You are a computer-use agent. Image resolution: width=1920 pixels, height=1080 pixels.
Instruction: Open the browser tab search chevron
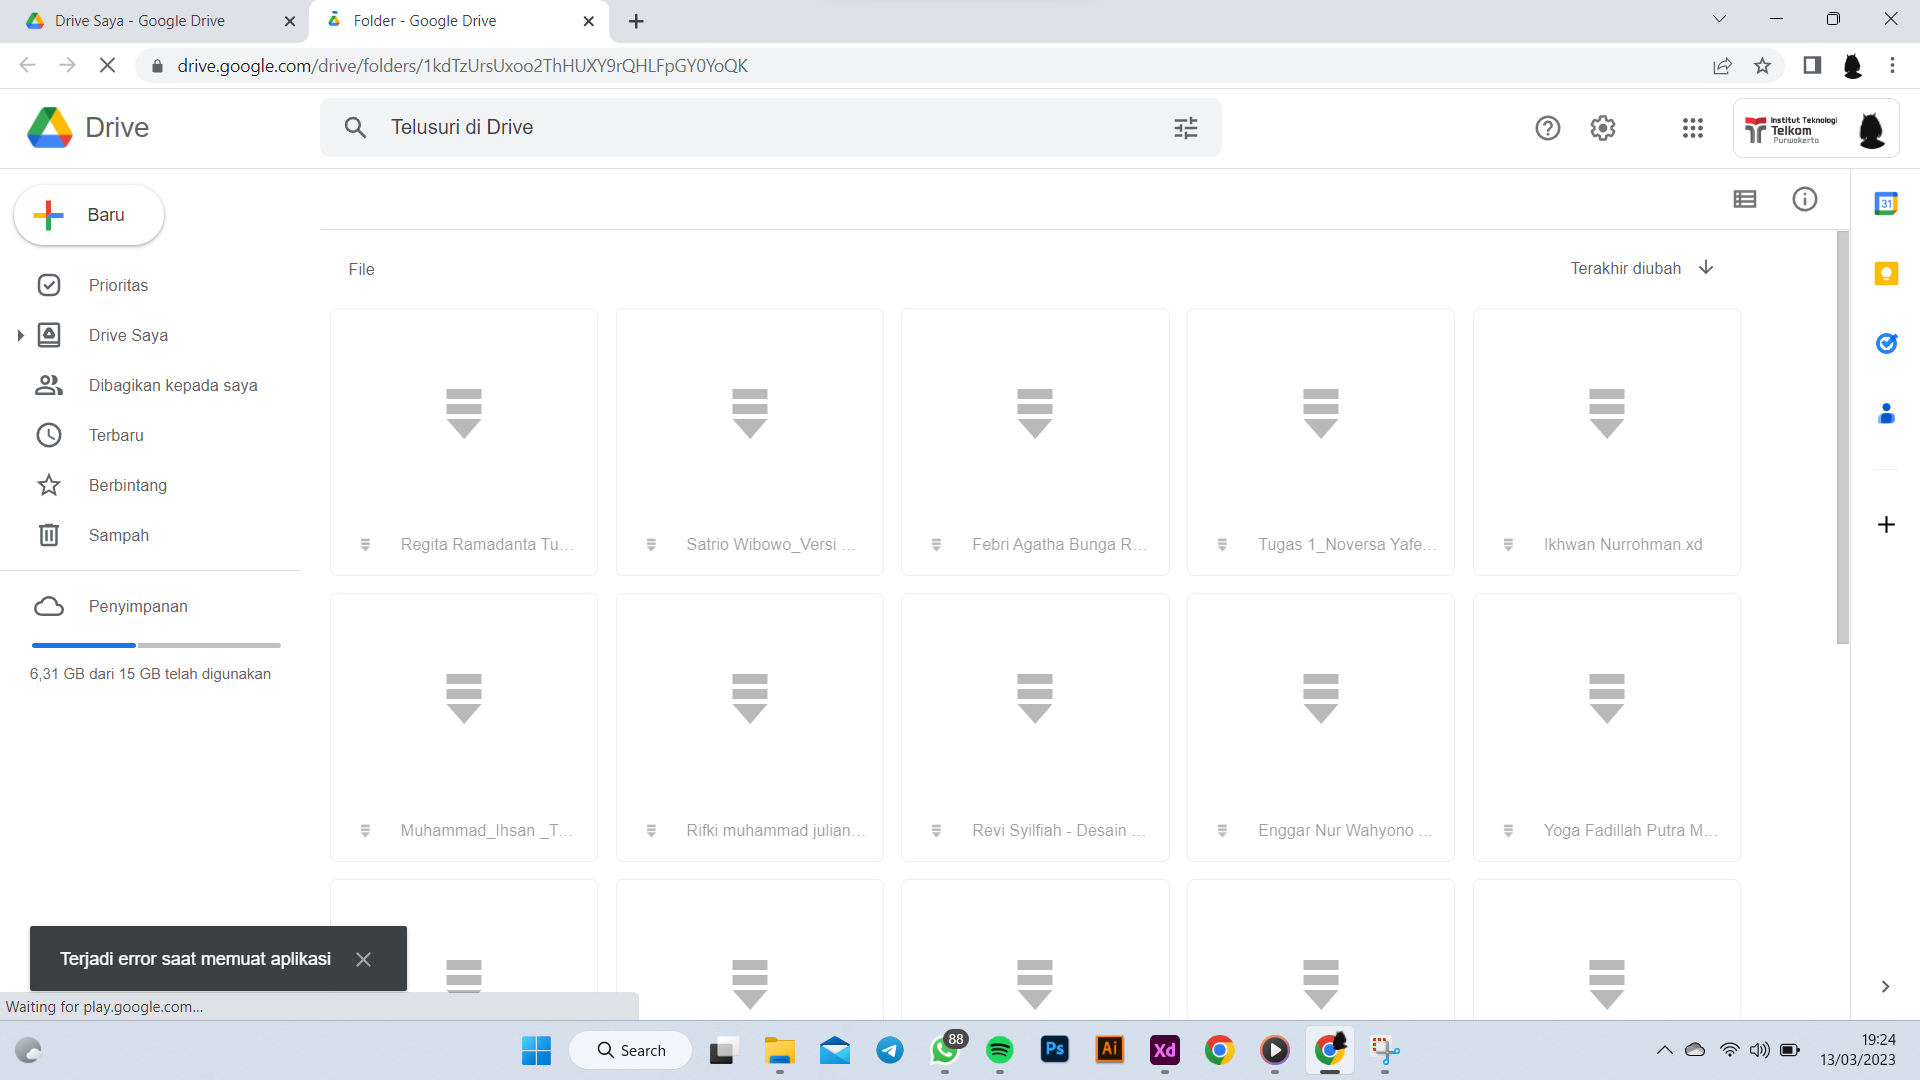point(1719,18)
